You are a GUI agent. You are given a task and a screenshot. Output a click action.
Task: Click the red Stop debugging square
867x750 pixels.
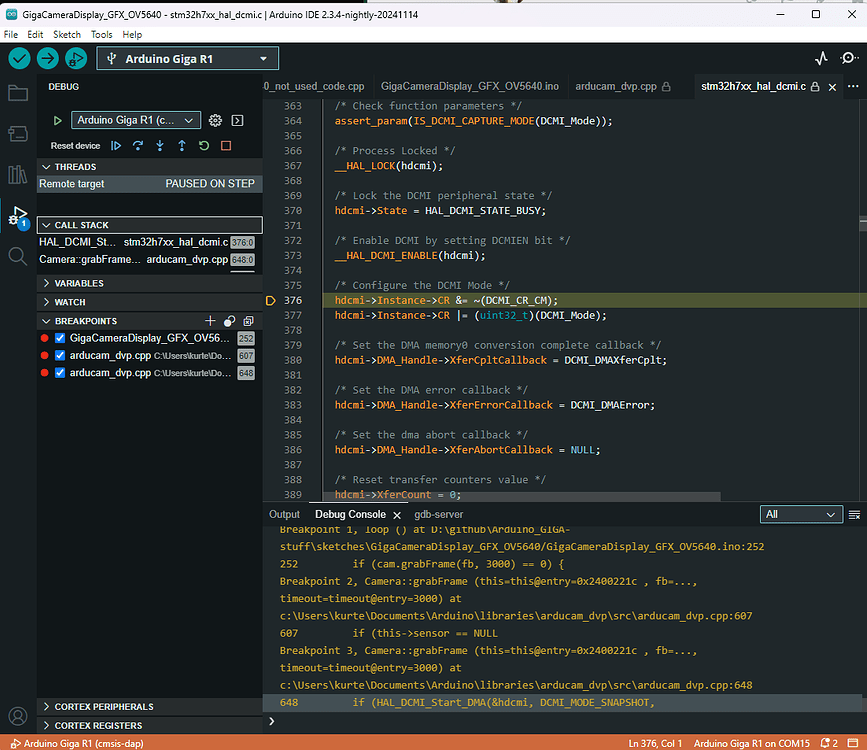click(226, 146)
